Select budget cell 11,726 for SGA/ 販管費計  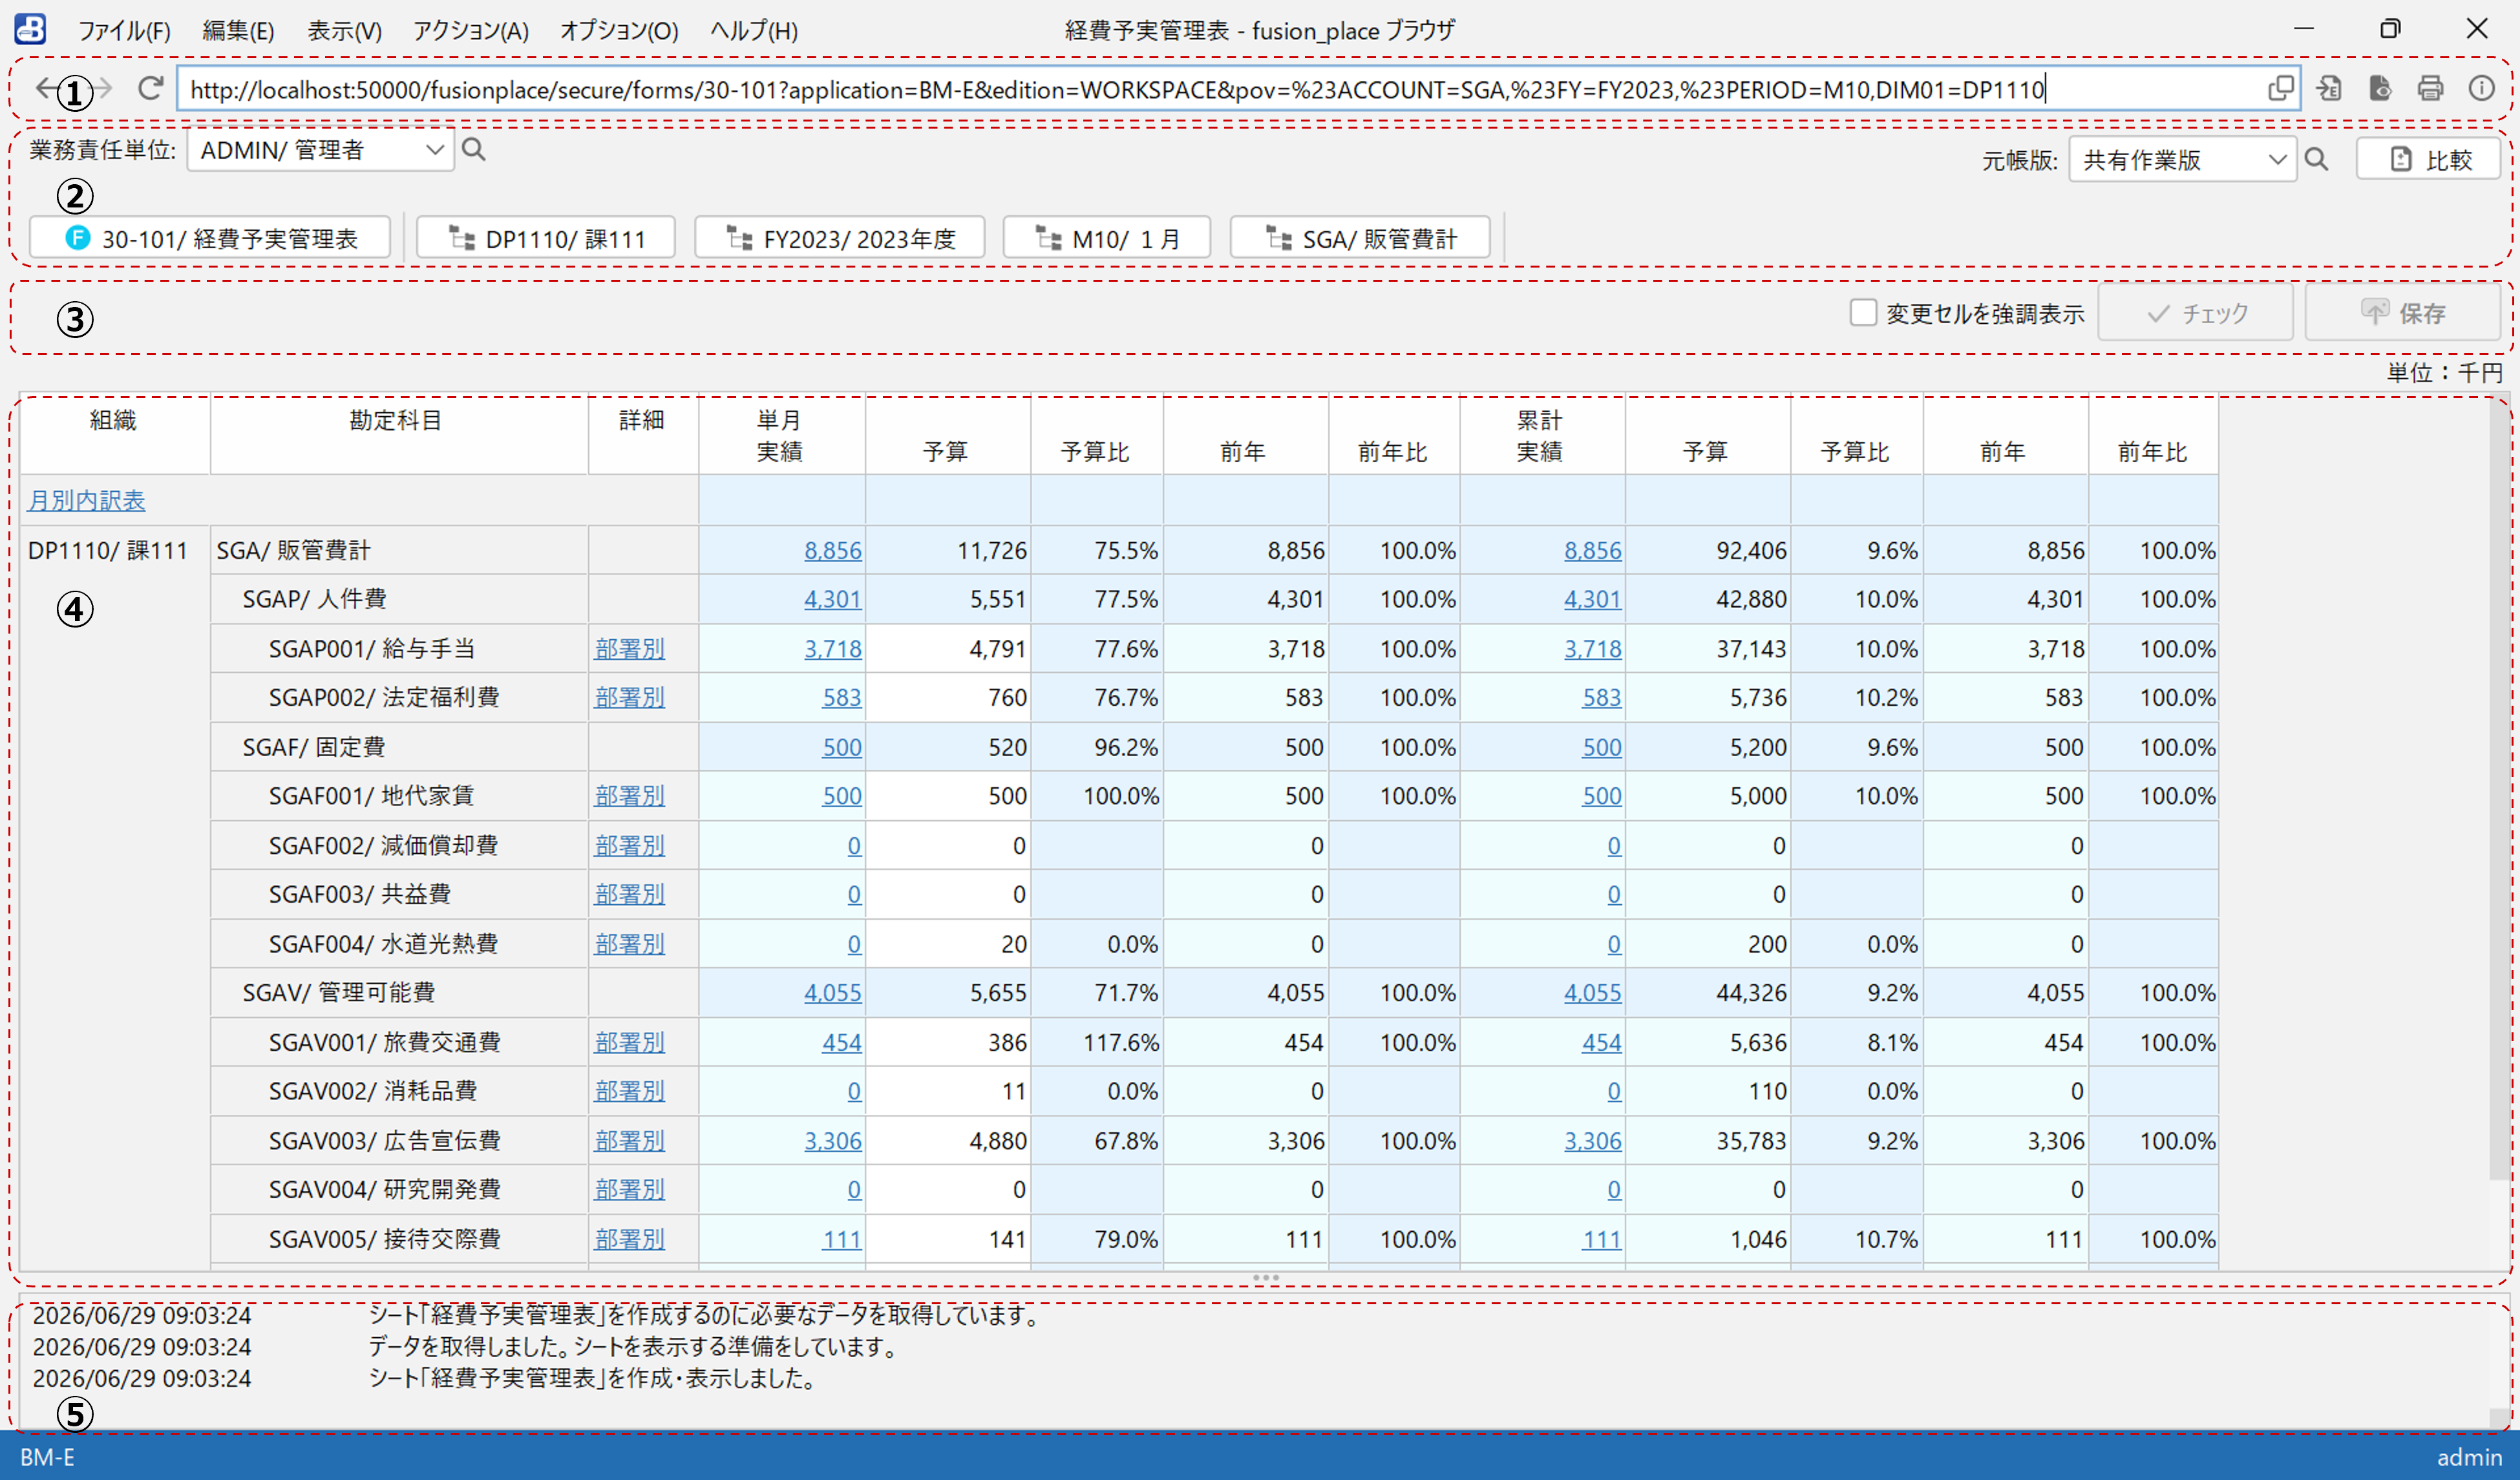[x=948, y=550]
